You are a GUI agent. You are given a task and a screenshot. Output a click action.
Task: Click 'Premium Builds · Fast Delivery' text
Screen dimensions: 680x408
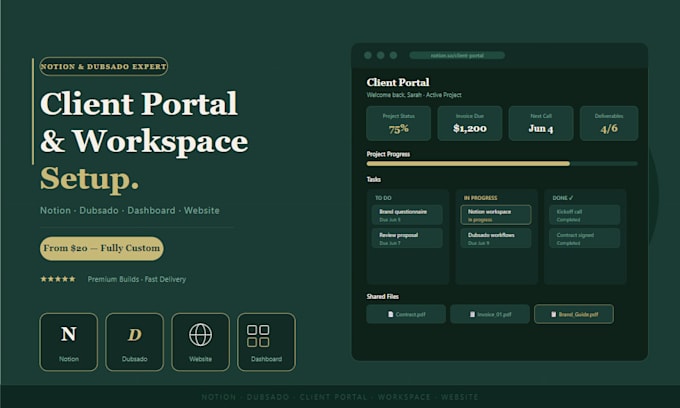pos(137,279)
